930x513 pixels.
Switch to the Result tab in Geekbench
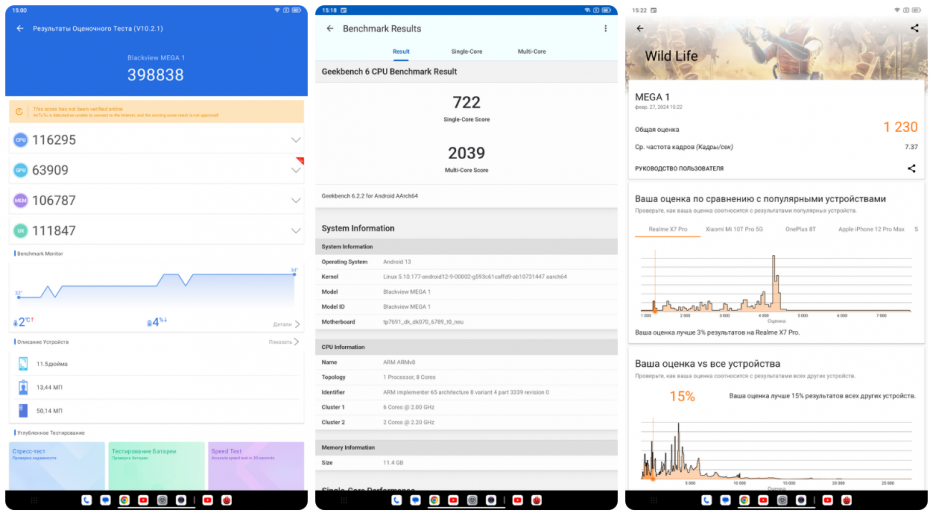(x=401, y=52)
